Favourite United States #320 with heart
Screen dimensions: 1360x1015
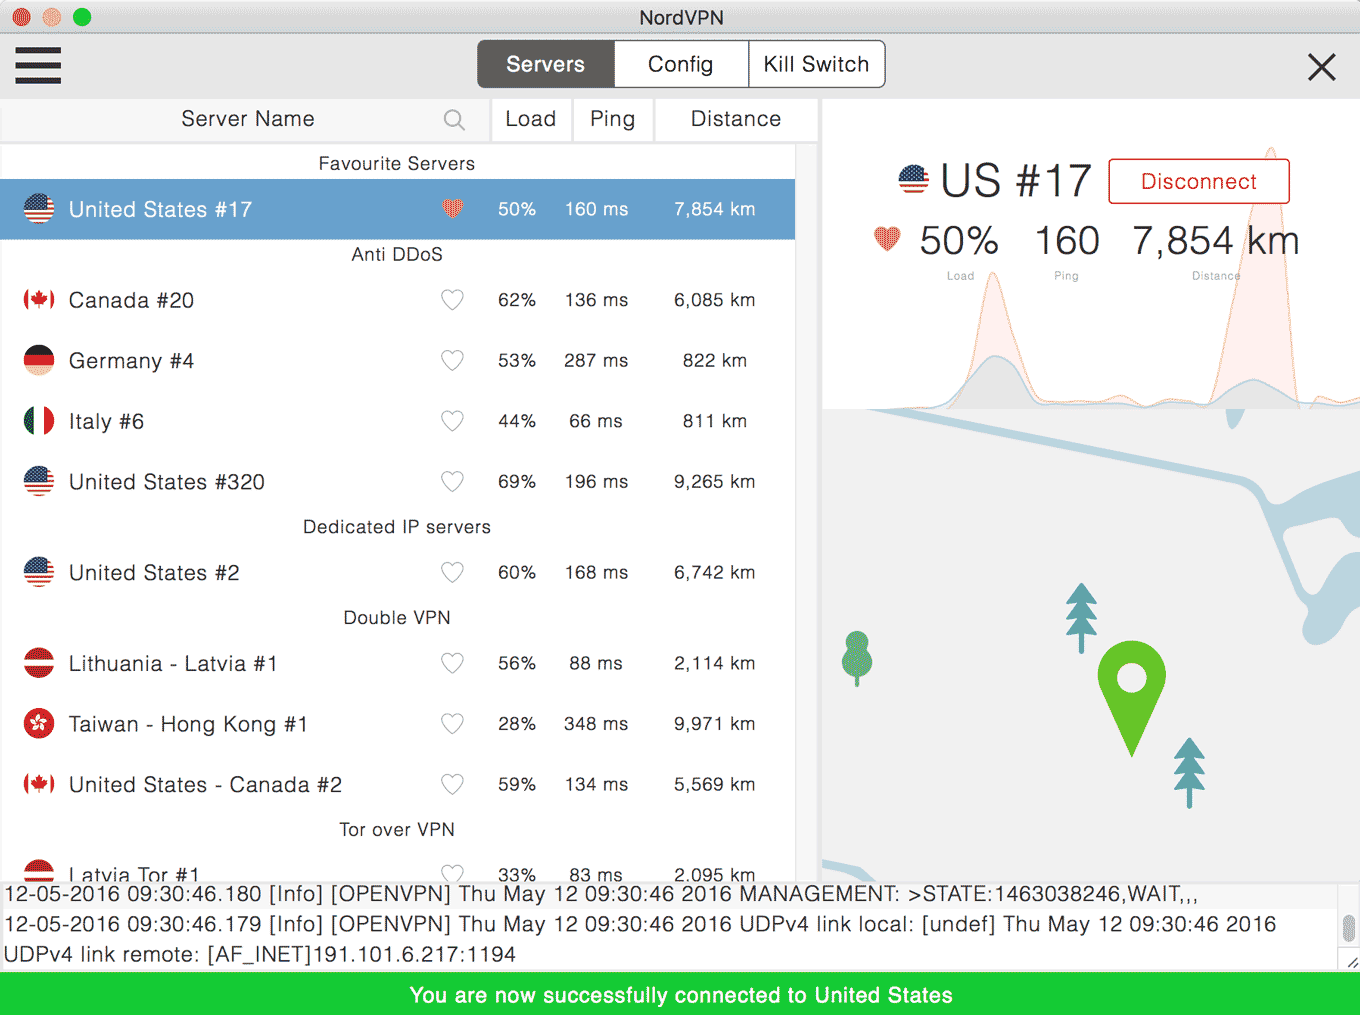click(453, 482)
